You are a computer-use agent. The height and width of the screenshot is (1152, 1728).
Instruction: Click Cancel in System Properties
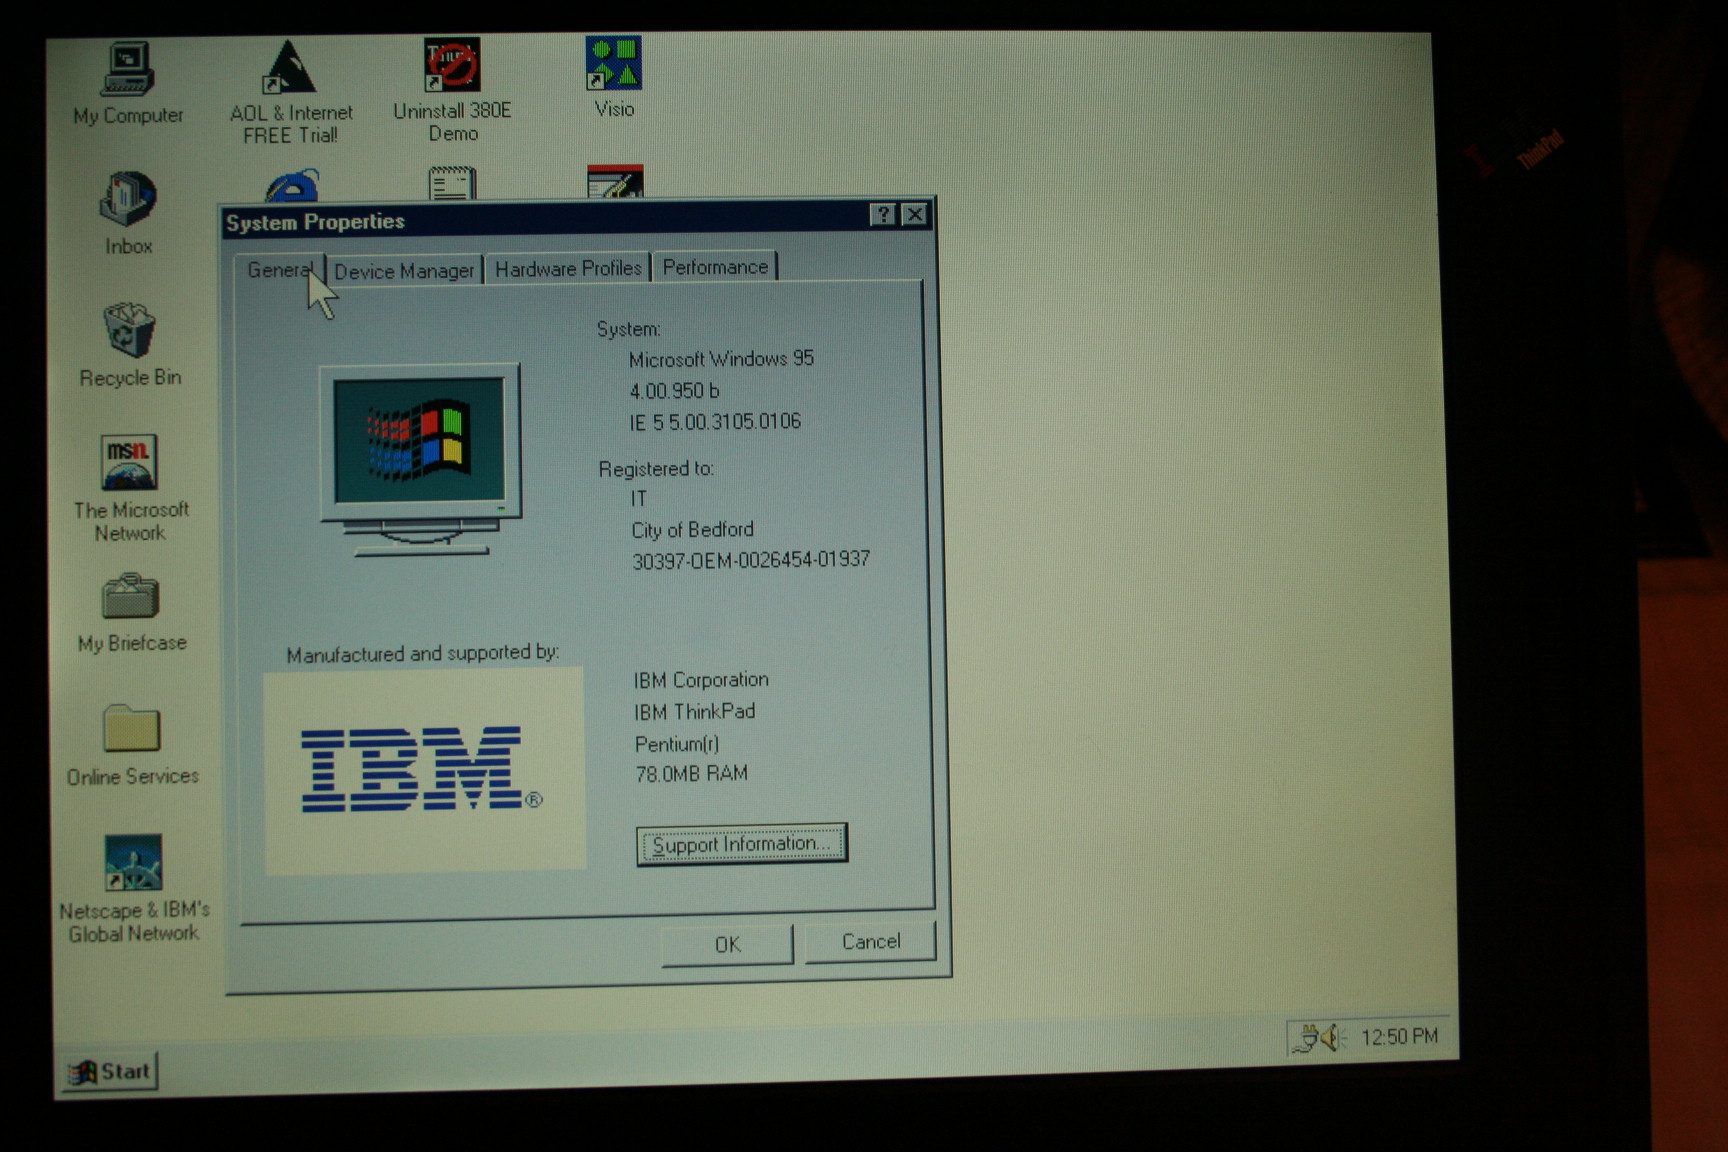click(870, 941)
